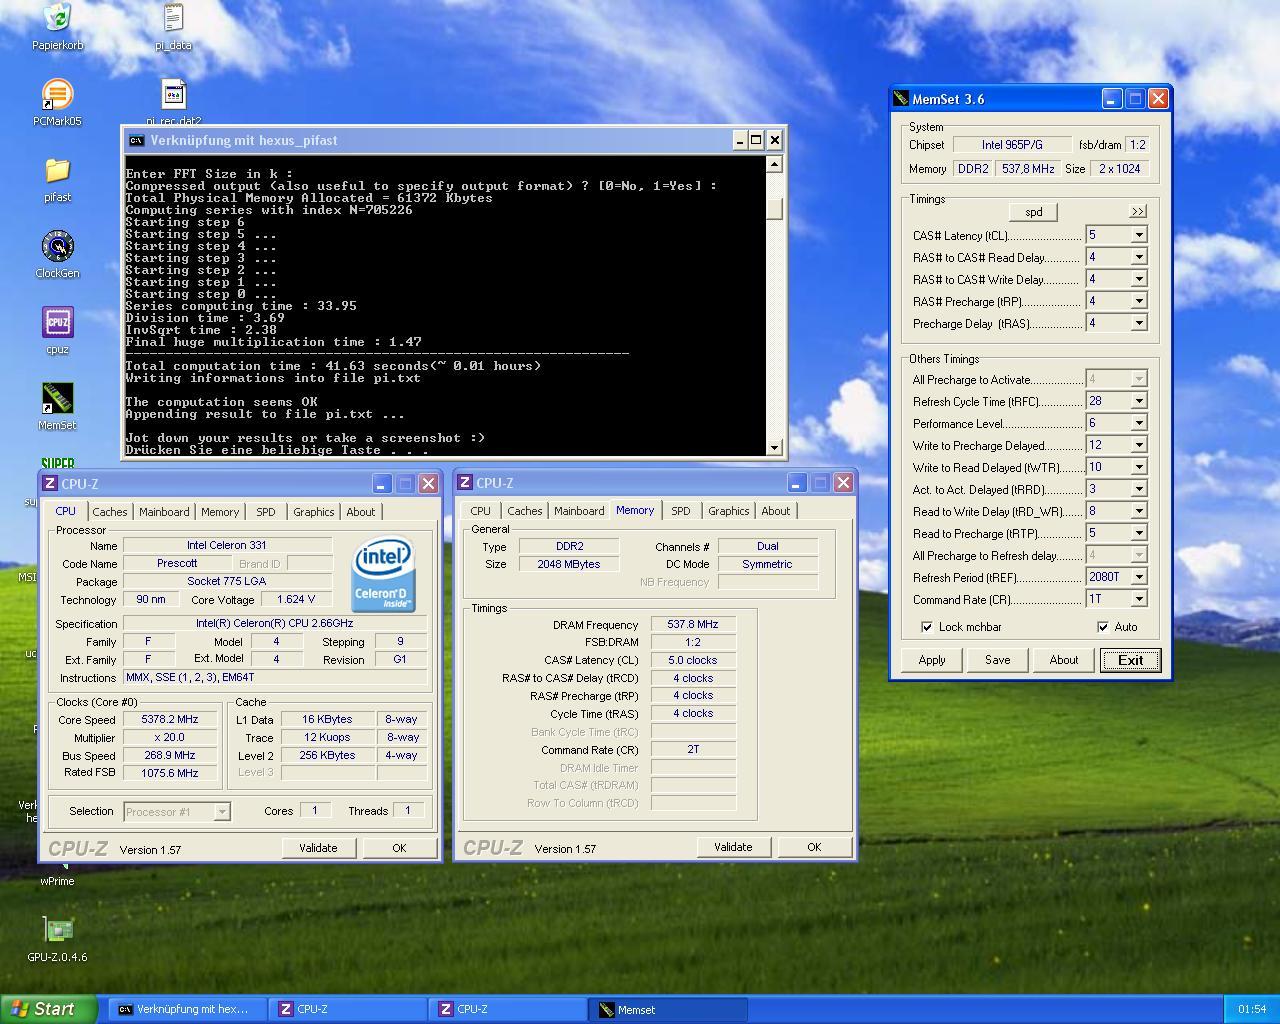
Task: Open the Windows Start menu
Action: (49, 1009)
